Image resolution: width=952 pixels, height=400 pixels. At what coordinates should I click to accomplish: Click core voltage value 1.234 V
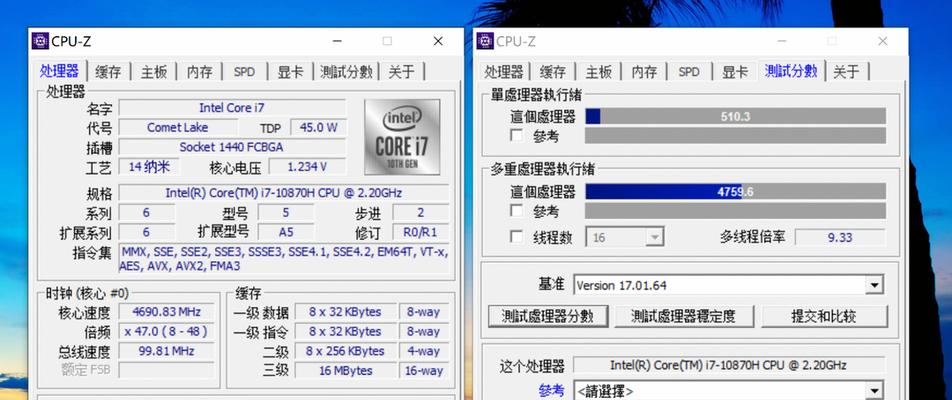point(307,166)
